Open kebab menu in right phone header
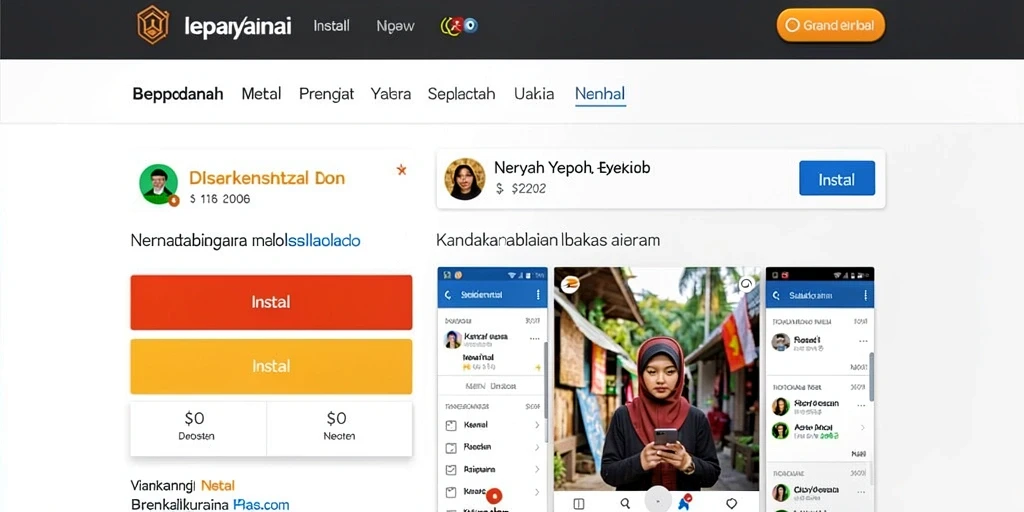Viewport: 1024px width, 512px height. (864, 295)
